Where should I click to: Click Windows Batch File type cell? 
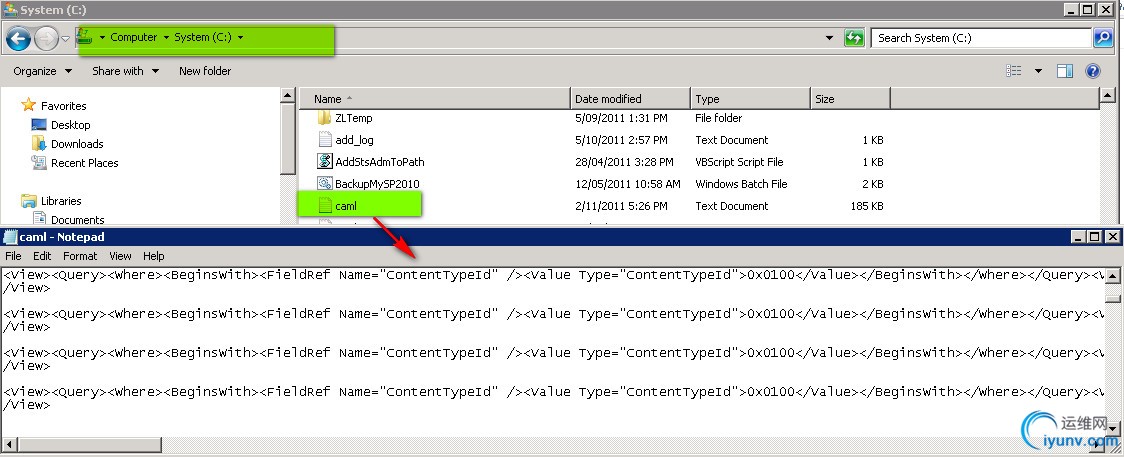(741, 184)
